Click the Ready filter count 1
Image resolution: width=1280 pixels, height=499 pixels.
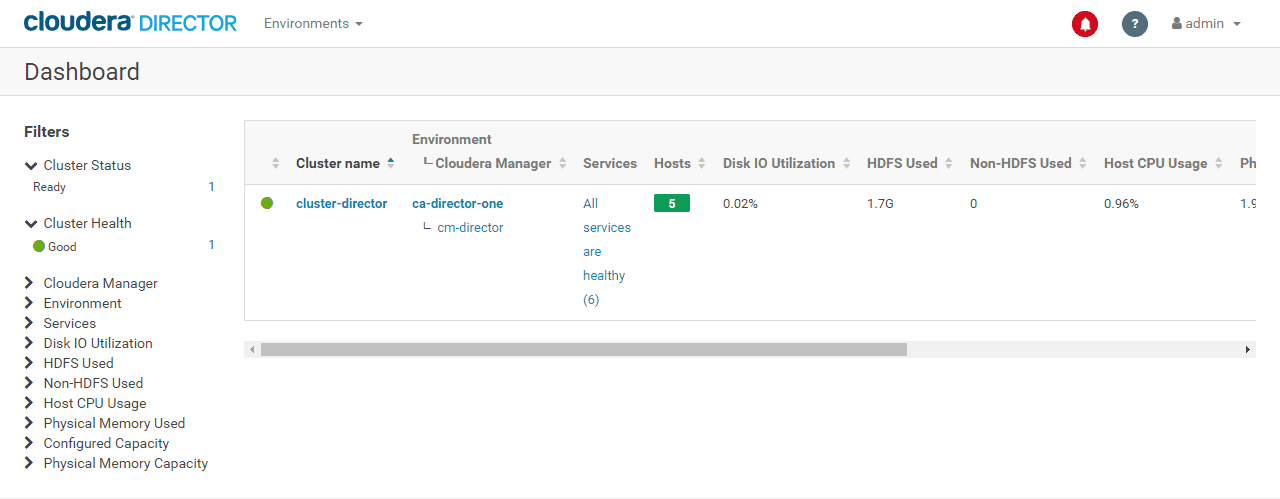coord(211,187)
